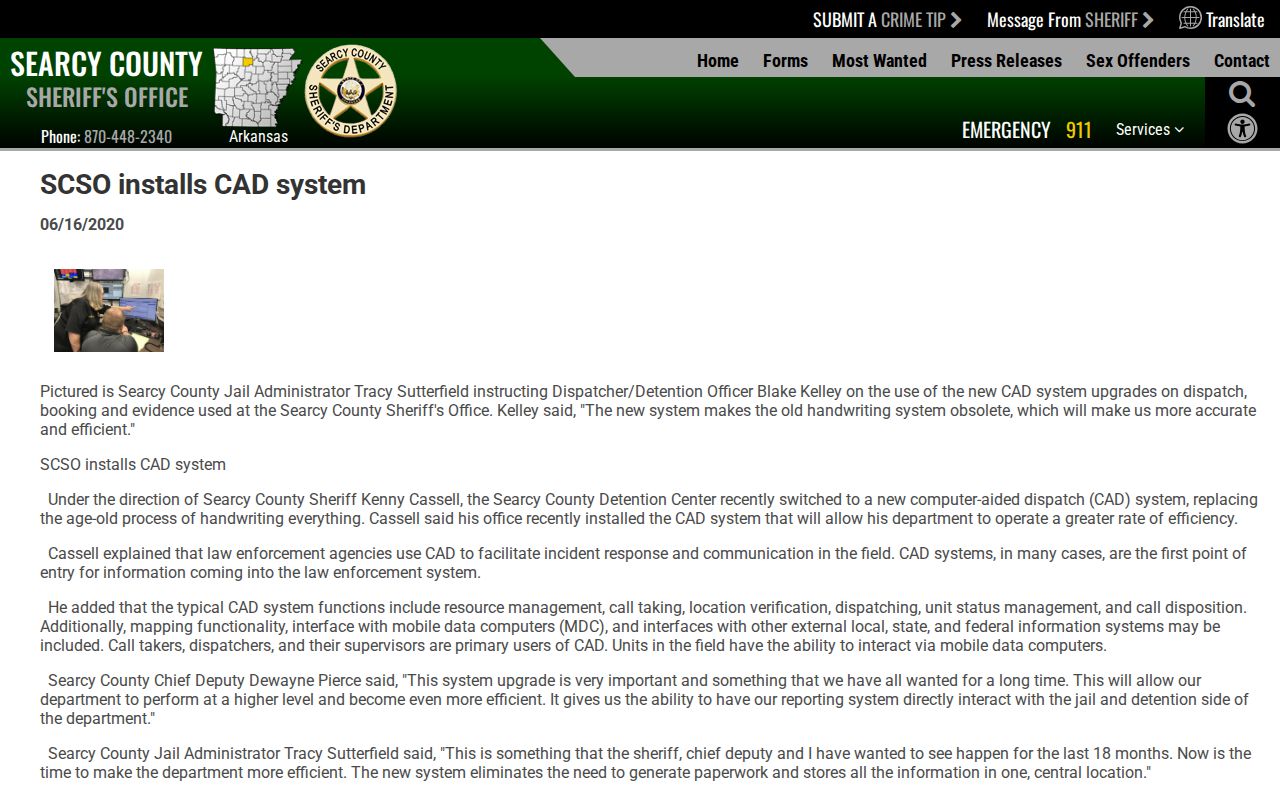
Task: View the Most Wanted page
Action: [x=879, y=60]
